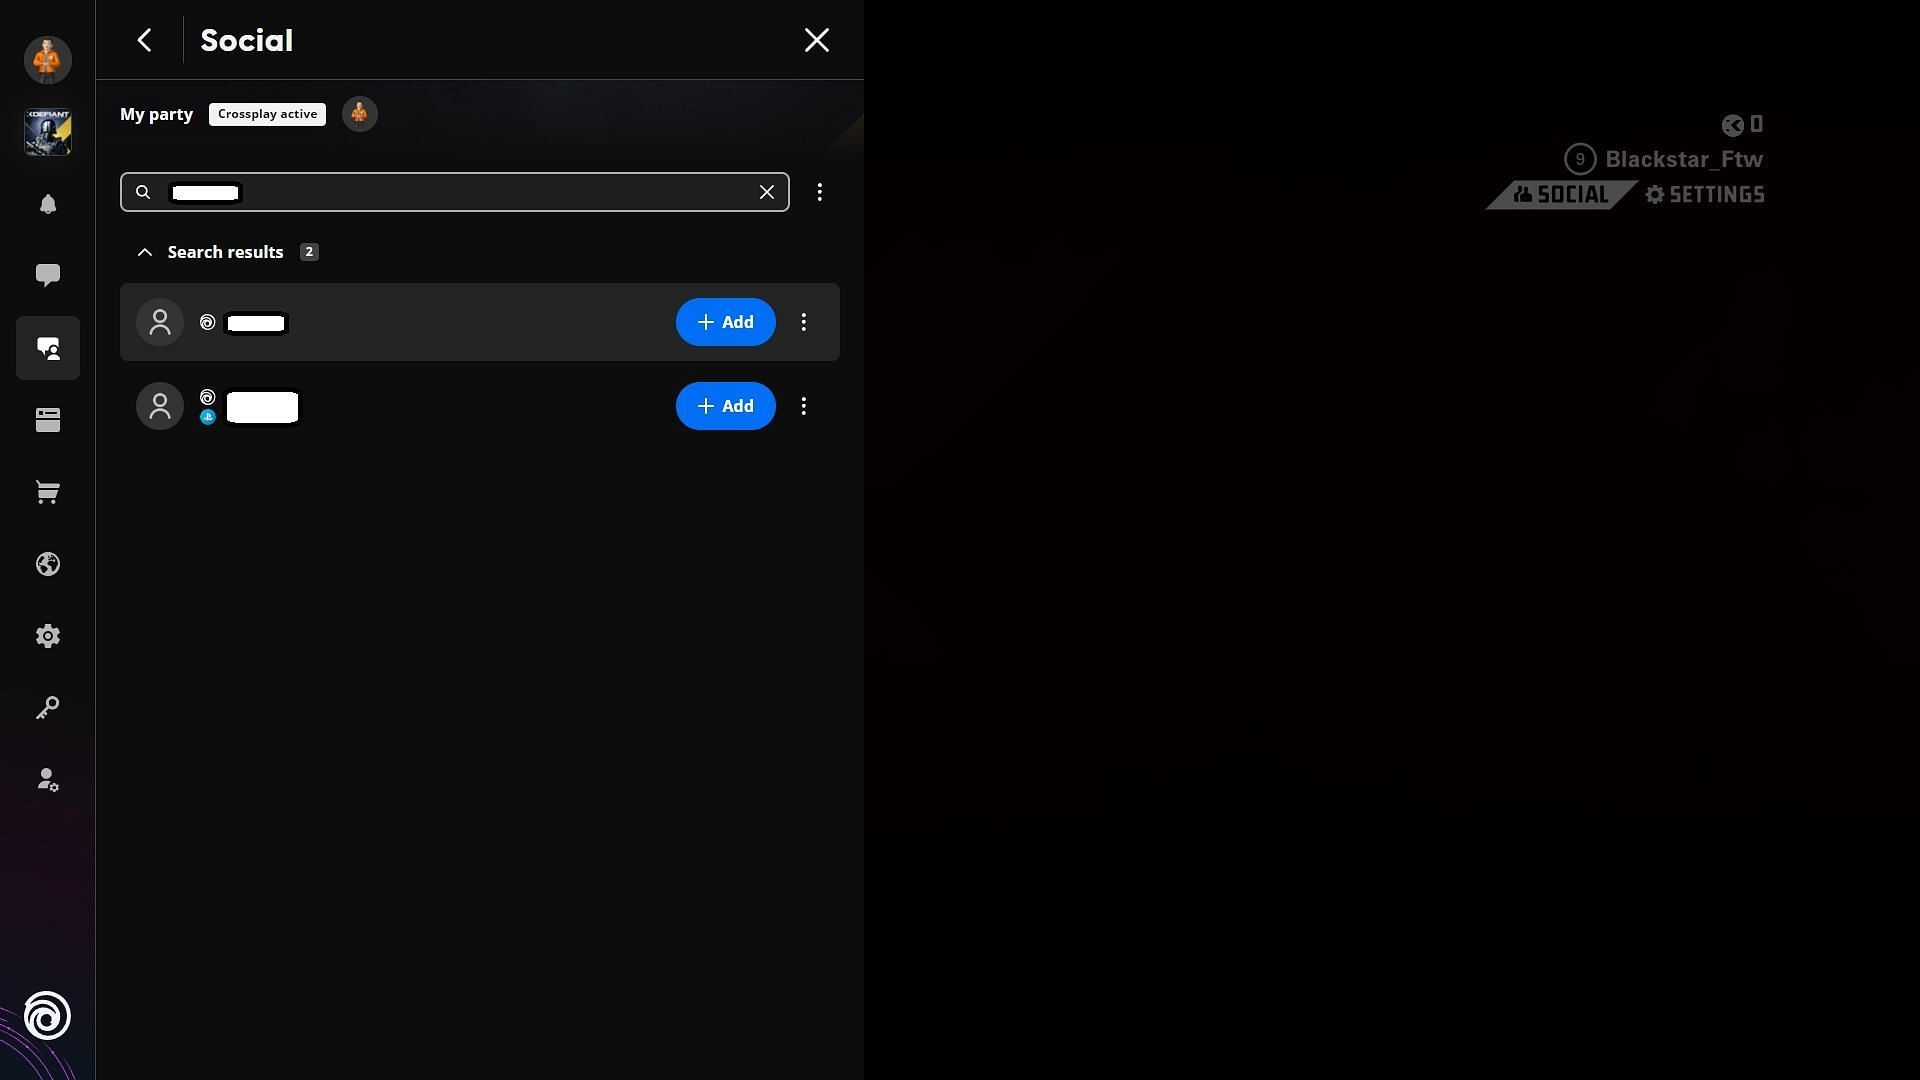
Task: Click the back arrow to go back
Action: coord(144,40)
